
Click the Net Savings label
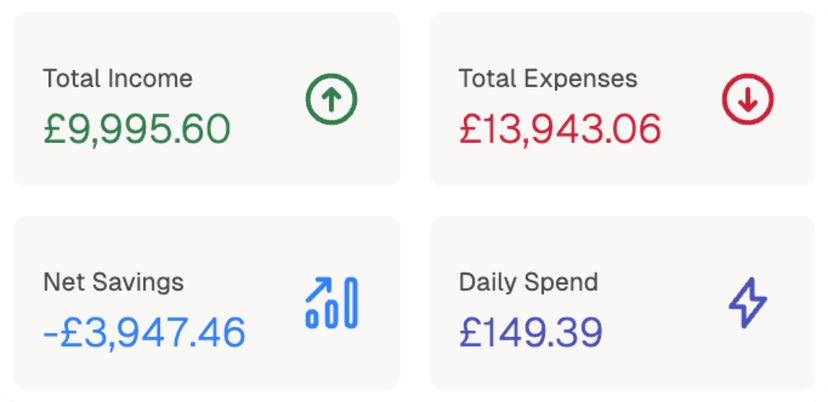tap(114, 282)
